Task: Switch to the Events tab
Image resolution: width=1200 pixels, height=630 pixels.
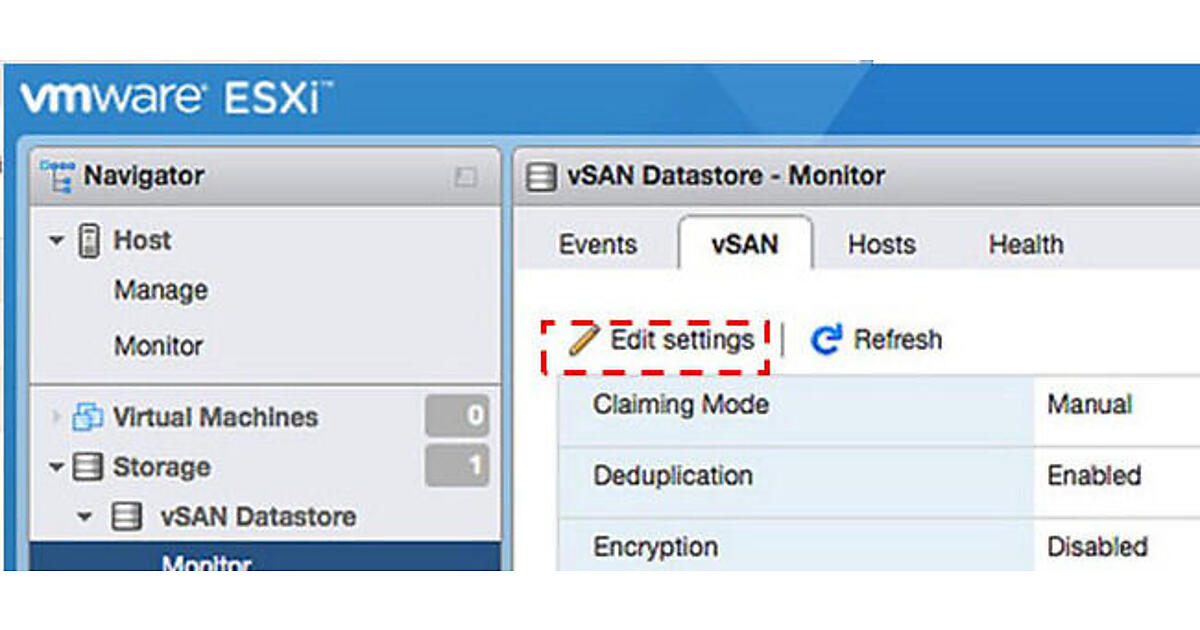Action: [597, 245]
